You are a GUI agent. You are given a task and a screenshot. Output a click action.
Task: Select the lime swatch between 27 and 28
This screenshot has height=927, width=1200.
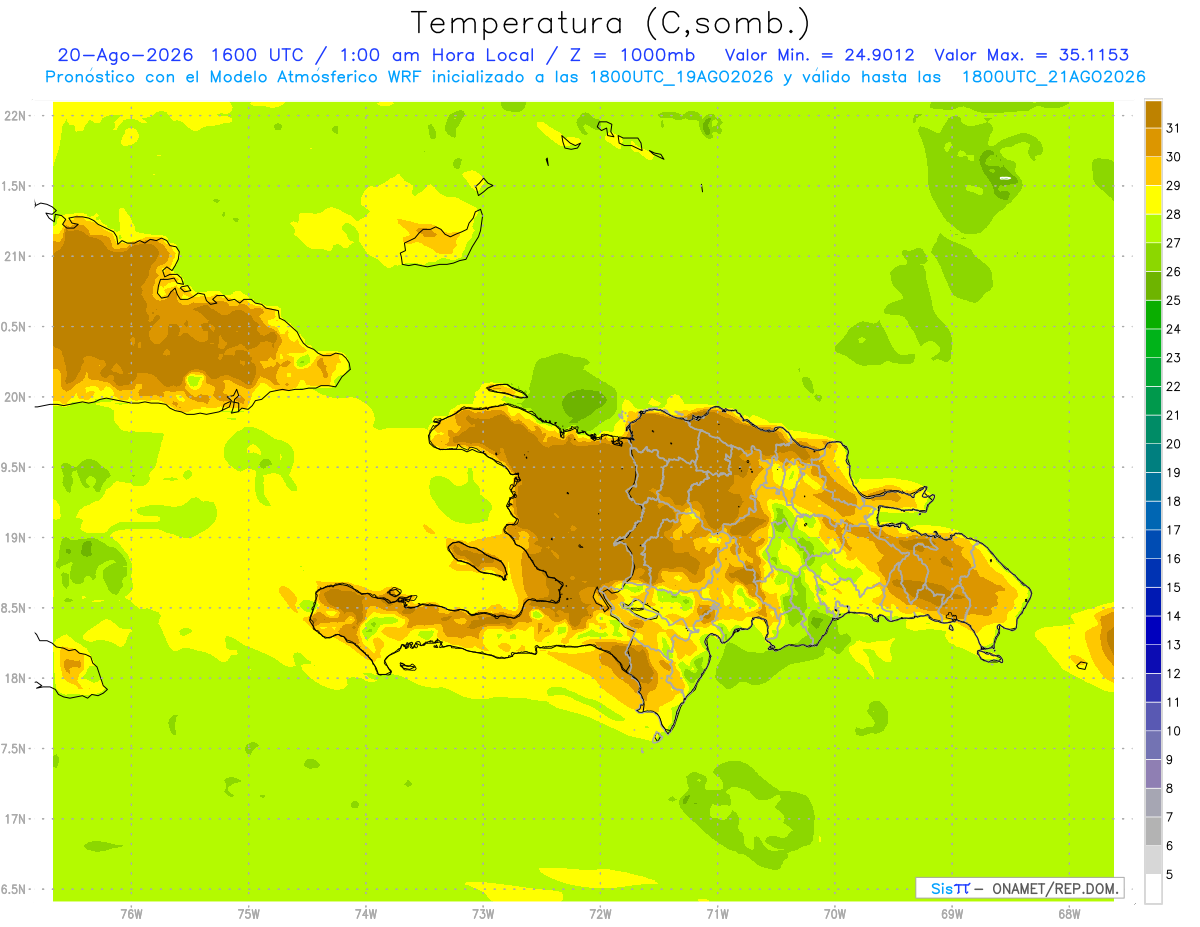pyautogui.click(x=1153, y=229)
